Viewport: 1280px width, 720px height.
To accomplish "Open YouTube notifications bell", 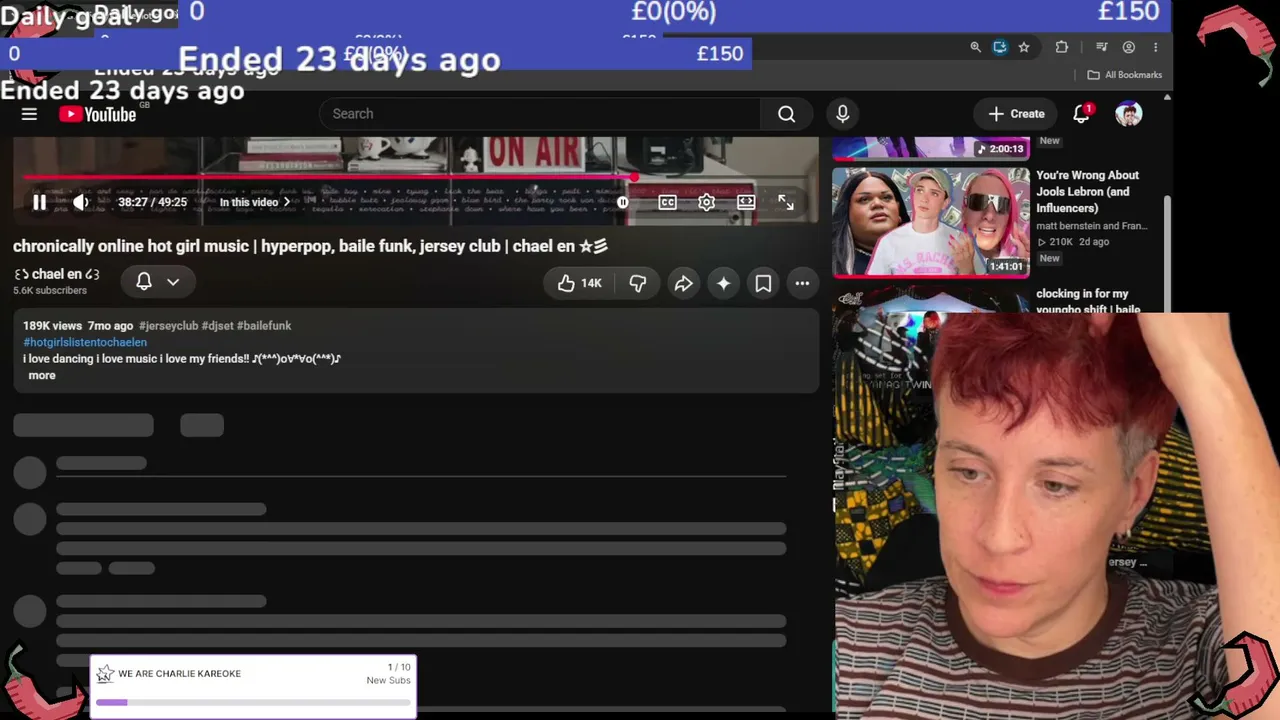I will pos(1081,114).
